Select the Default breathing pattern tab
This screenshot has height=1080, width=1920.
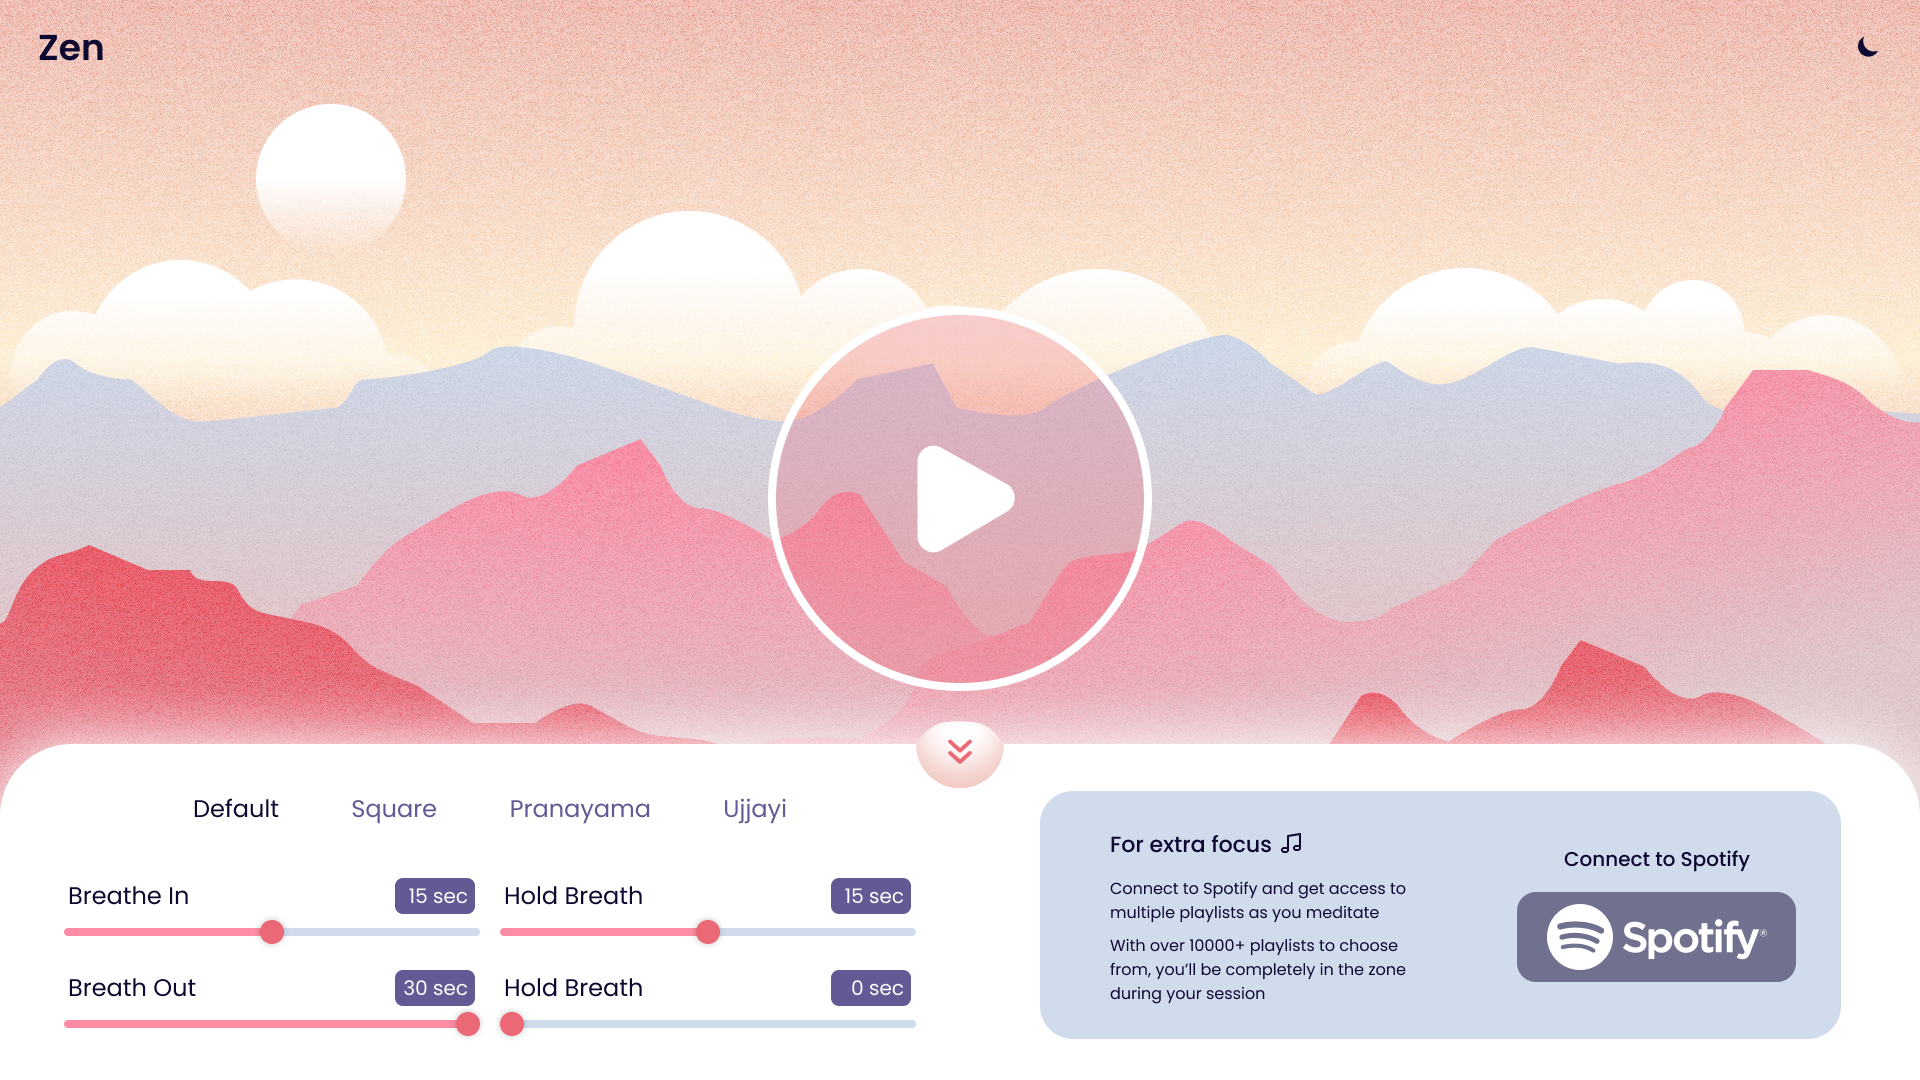(x=235, y=808)
